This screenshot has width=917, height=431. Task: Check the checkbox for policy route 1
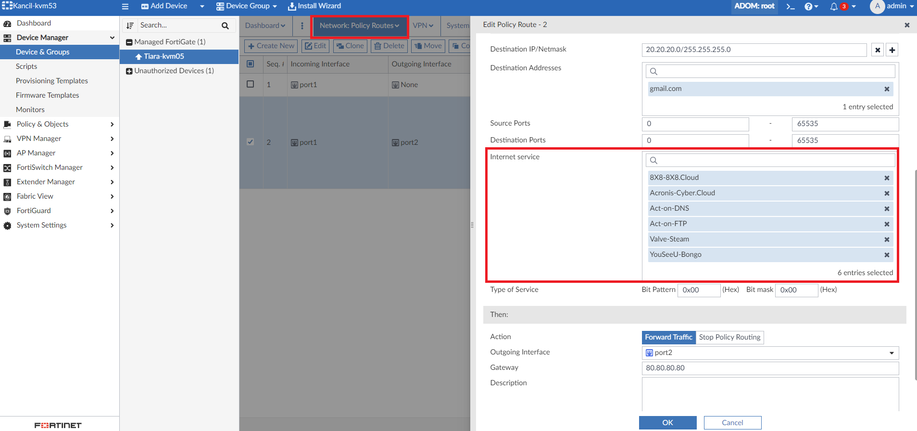(250, 84)
